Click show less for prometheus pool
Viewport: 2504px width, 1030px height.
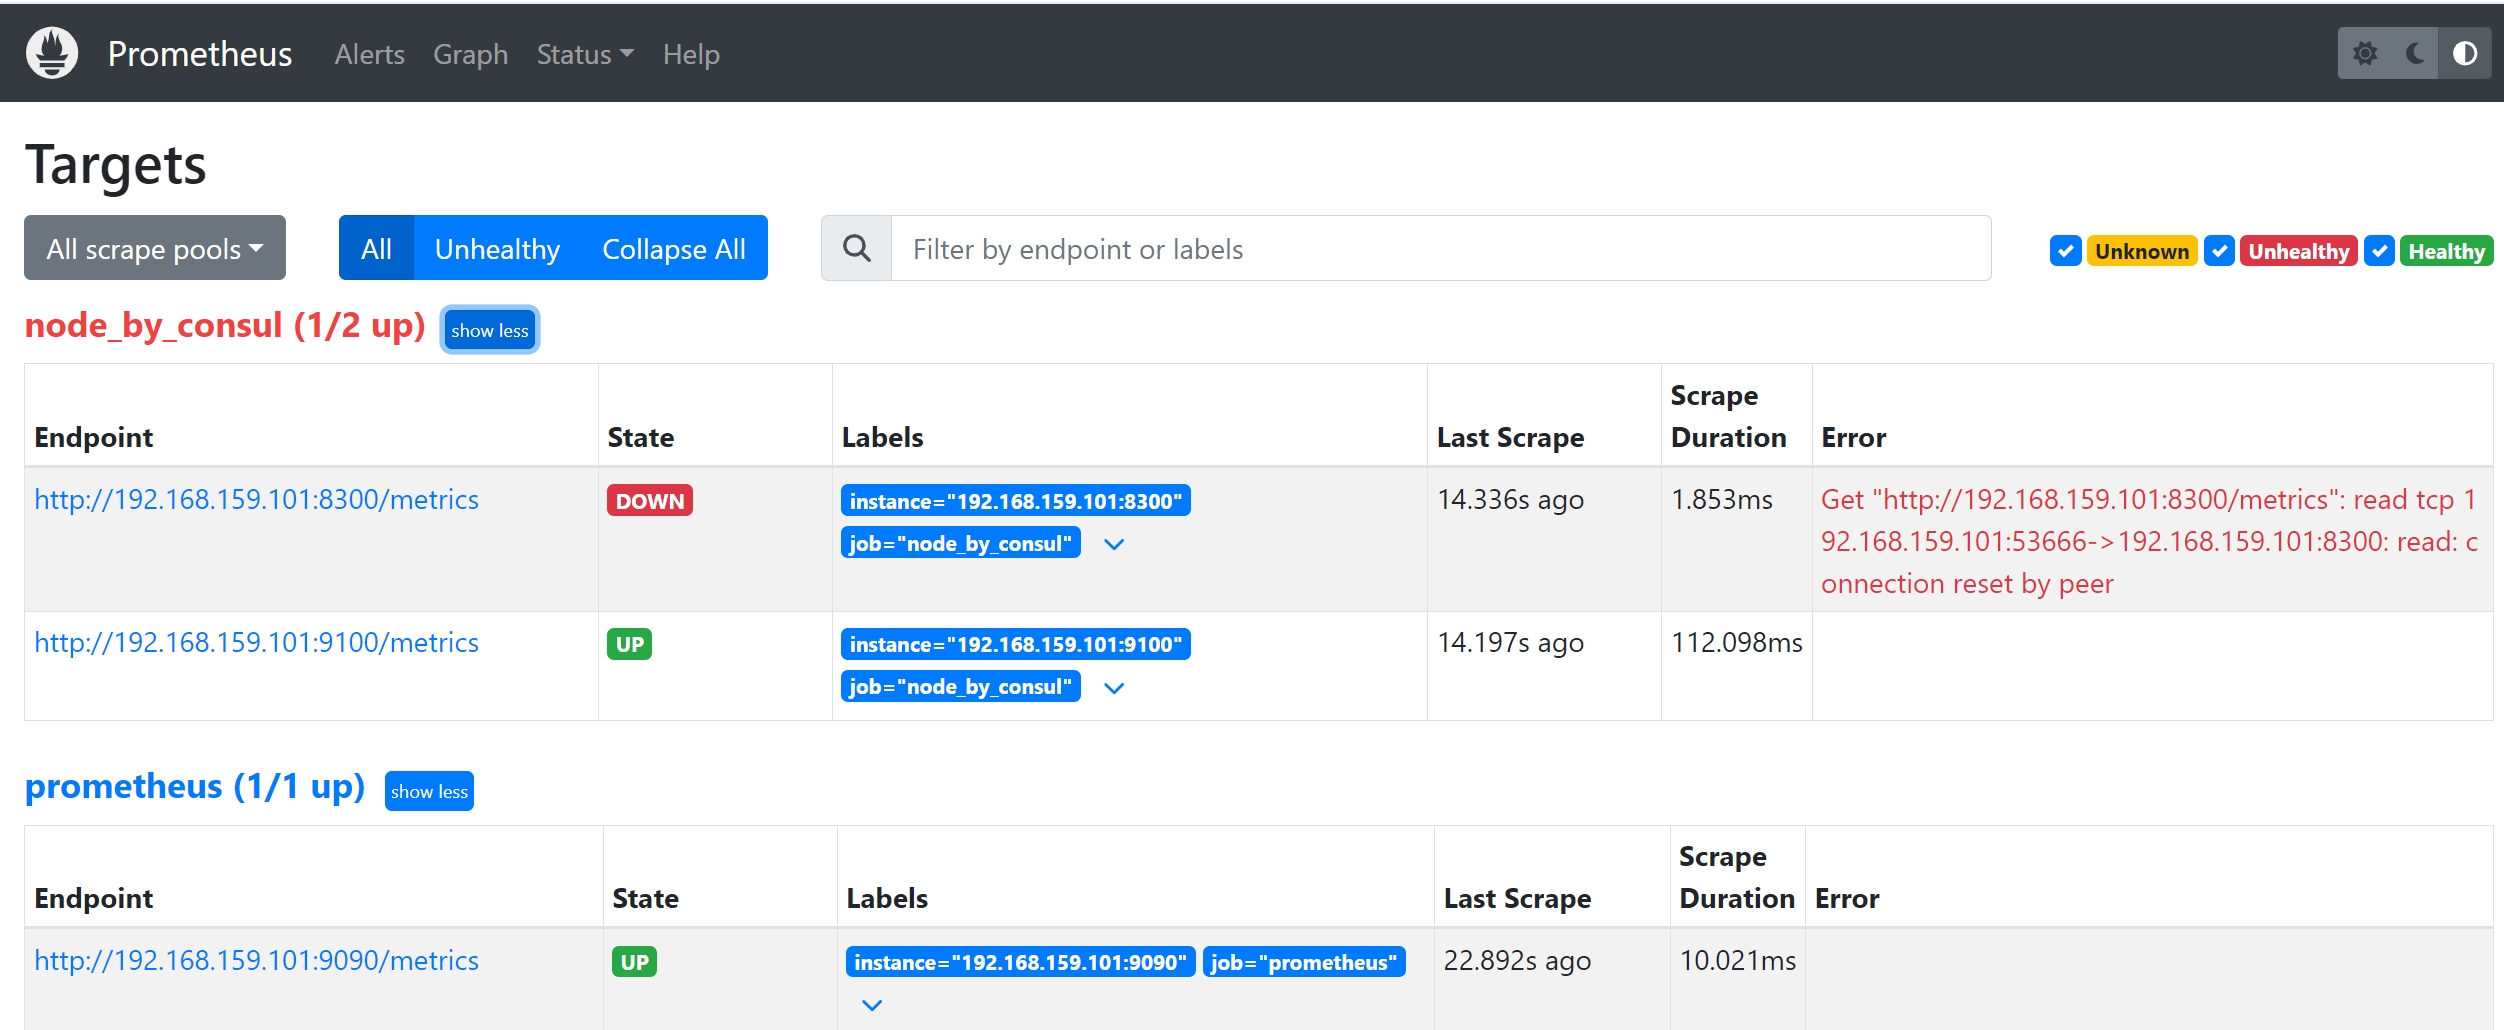point(429,791)
